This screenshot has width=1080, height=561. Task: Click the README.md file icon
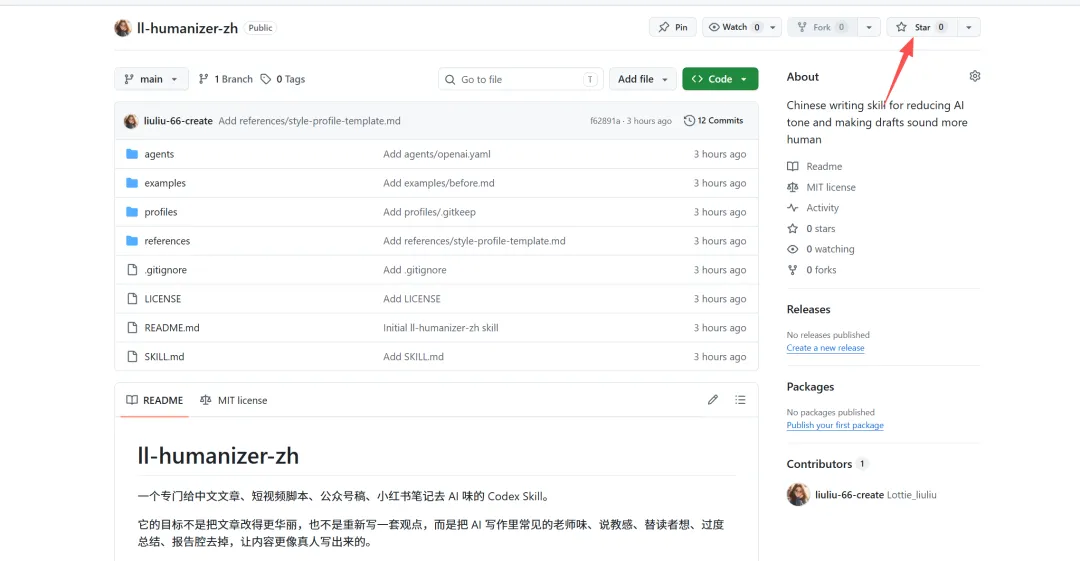click(x=132, y=327)
